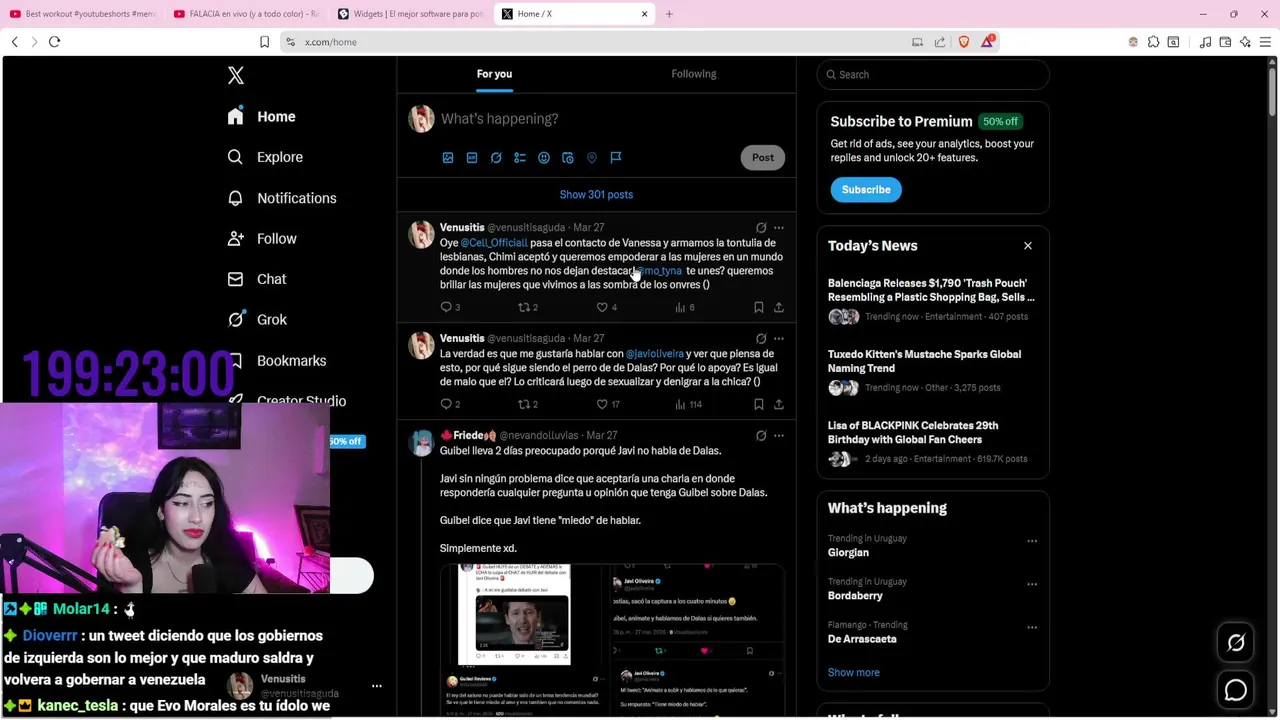
Task: Click the Search field
Action: click(x=933, y=75)
